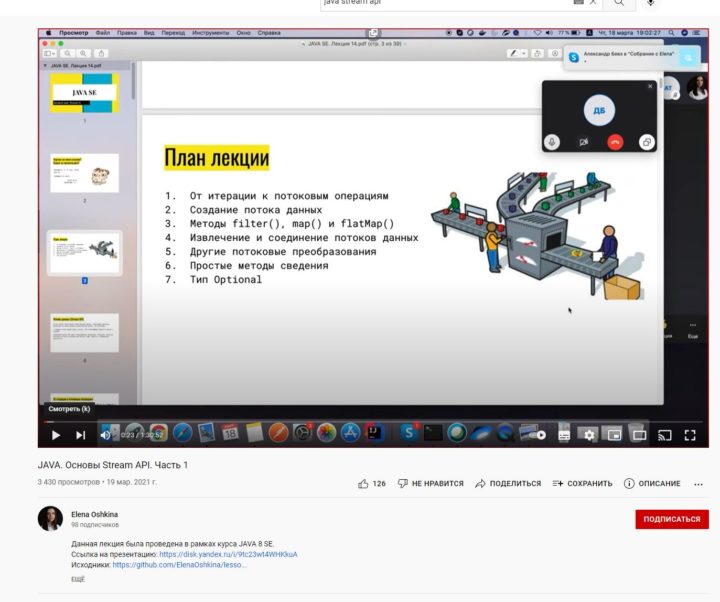Click Preview share toolbar icon
720x602 pixels.
coord(101,53)
